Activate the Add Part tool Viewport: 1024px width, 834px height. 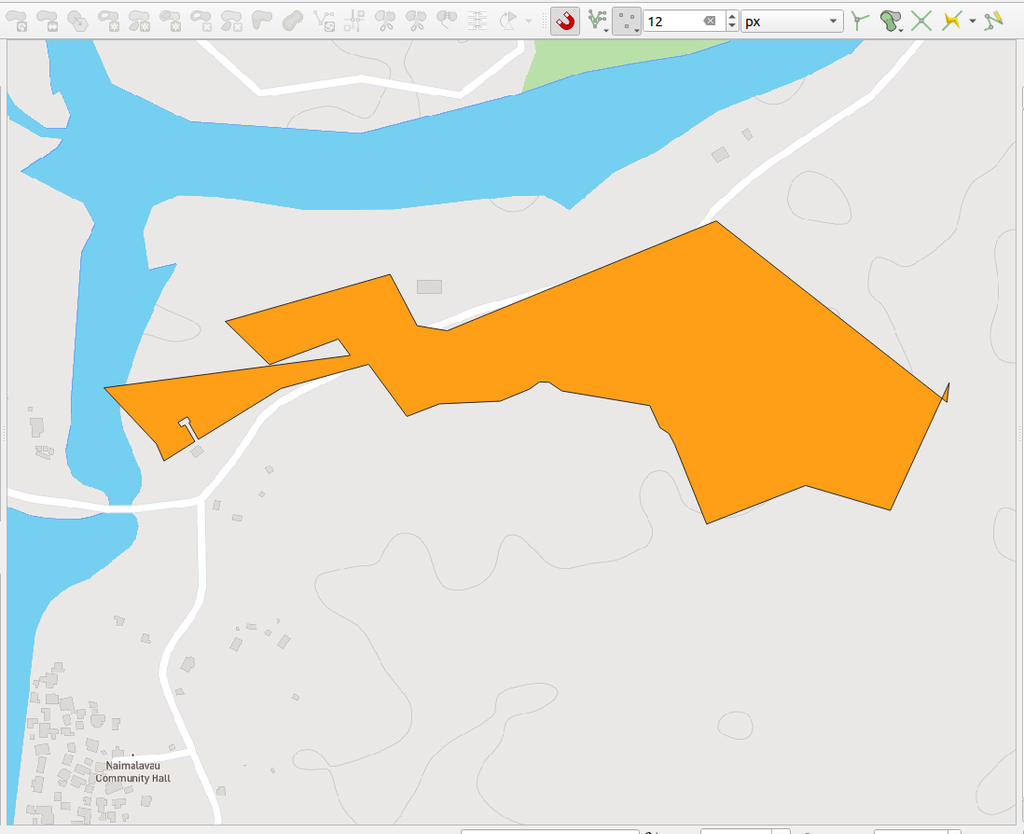click(x=139, y=21)
